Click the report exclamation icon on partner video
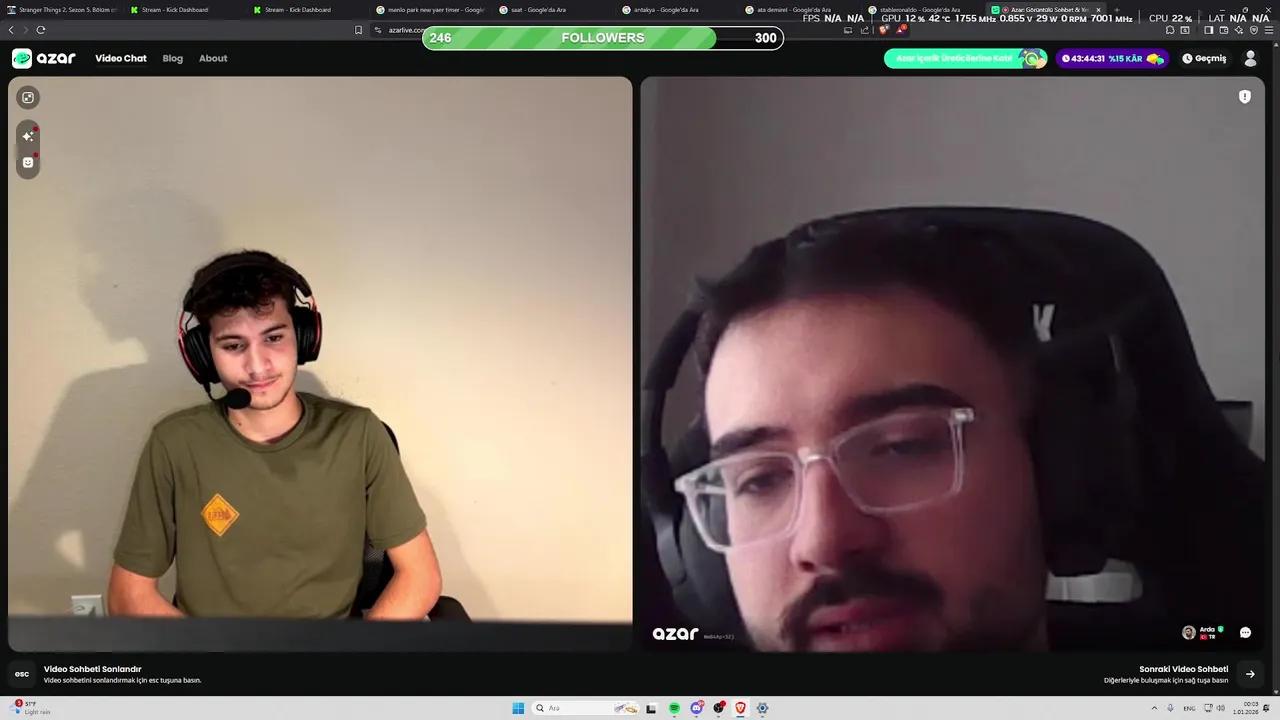 (1244, 96)
